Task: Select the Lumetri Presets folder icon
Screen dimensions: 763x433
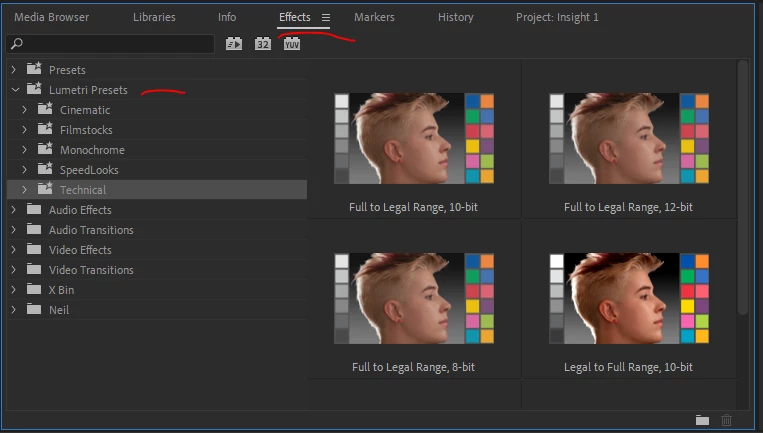Action: pos(34,89)
